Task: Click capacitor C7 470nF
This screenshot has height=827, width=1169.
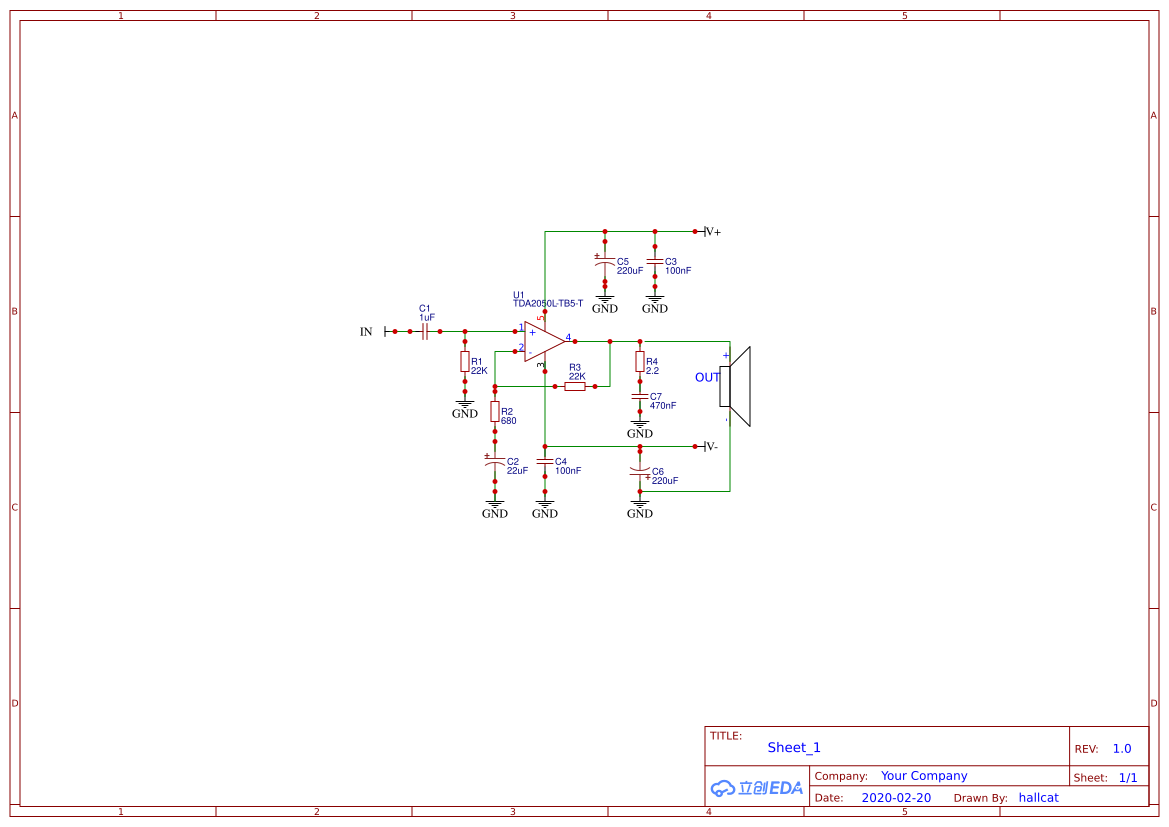Action: 639,397
